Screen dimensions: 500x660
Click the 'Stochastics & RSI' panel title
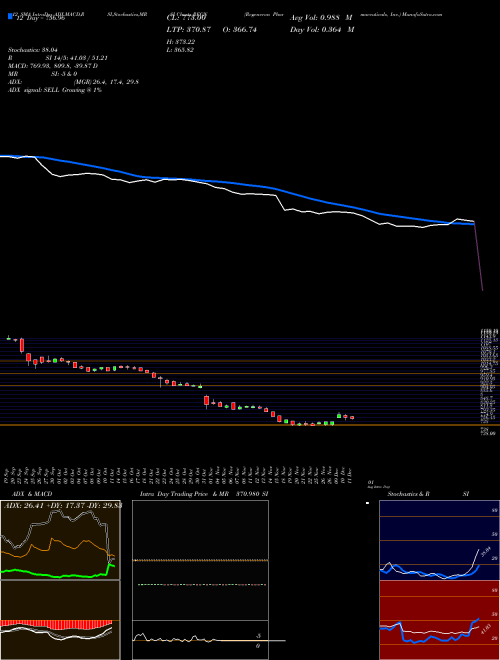point(428,494)
